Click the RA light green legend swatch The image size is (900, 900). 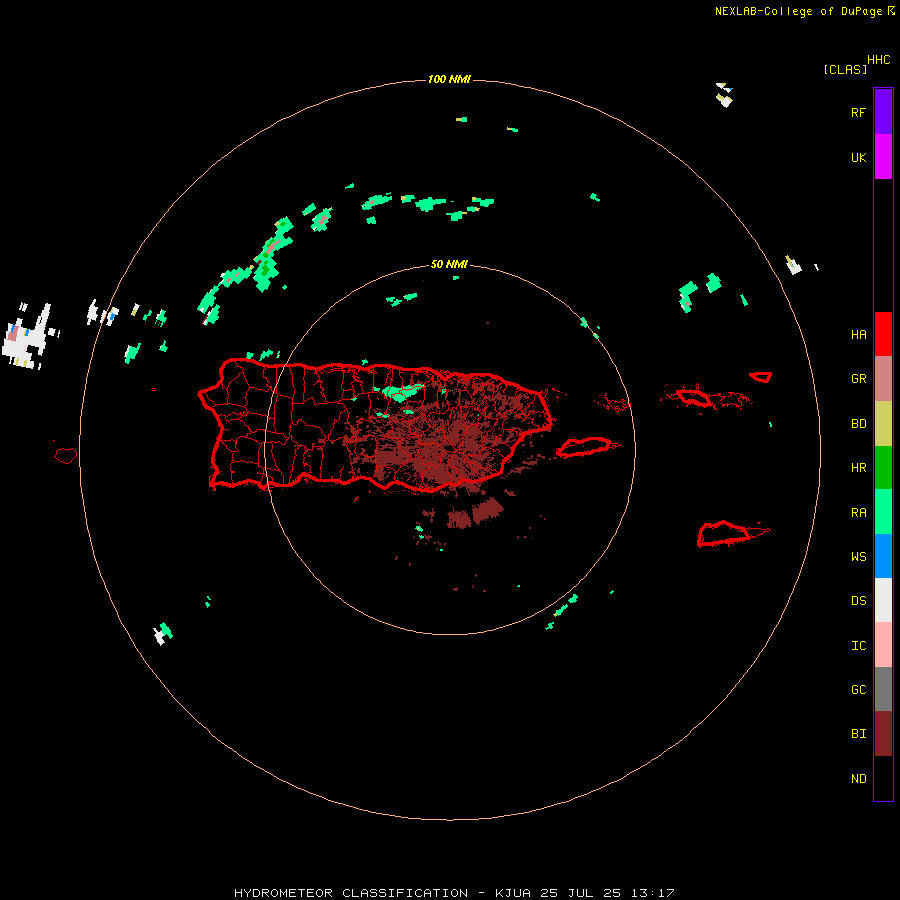[883, 512]
